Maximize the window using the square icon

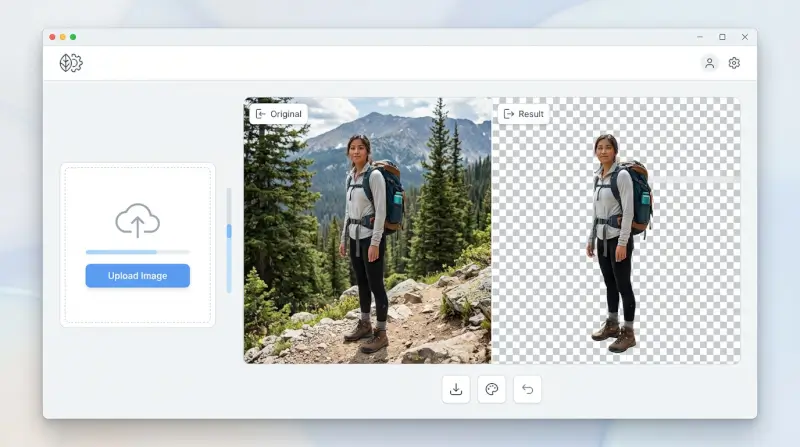722,37
